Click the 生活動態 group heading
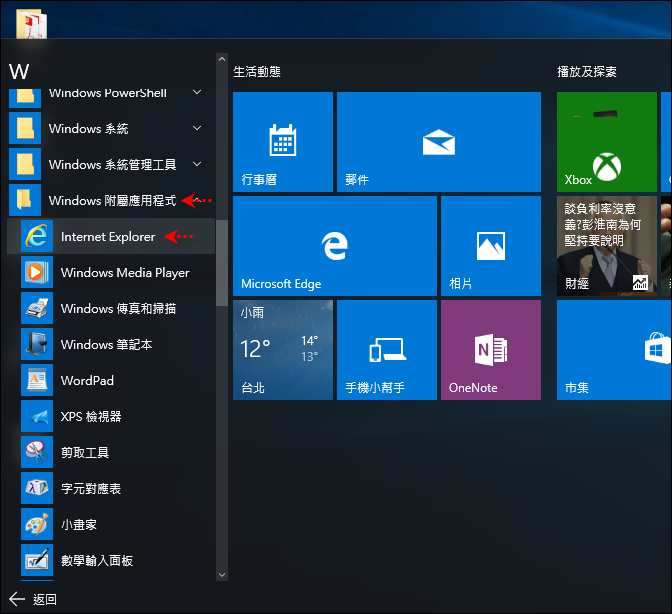The height and width of the screenshot is (614, 672). tap(257, 72)
